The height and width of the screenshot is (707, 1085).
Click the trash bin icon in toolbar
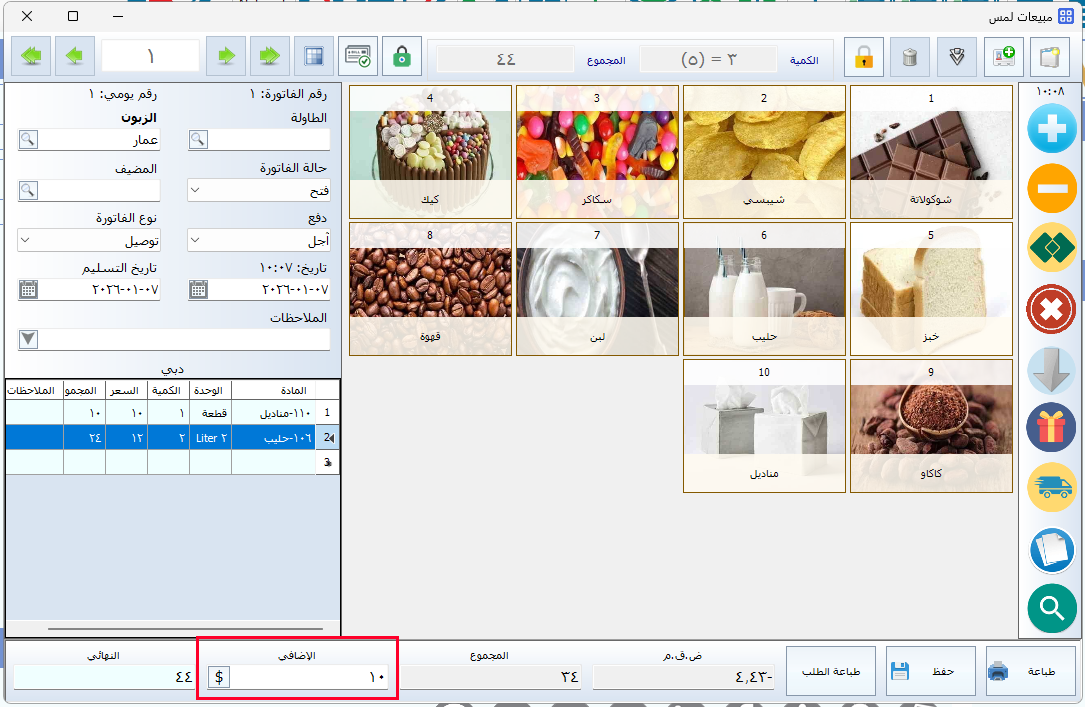pyautogui.click(x=909, y=57)
